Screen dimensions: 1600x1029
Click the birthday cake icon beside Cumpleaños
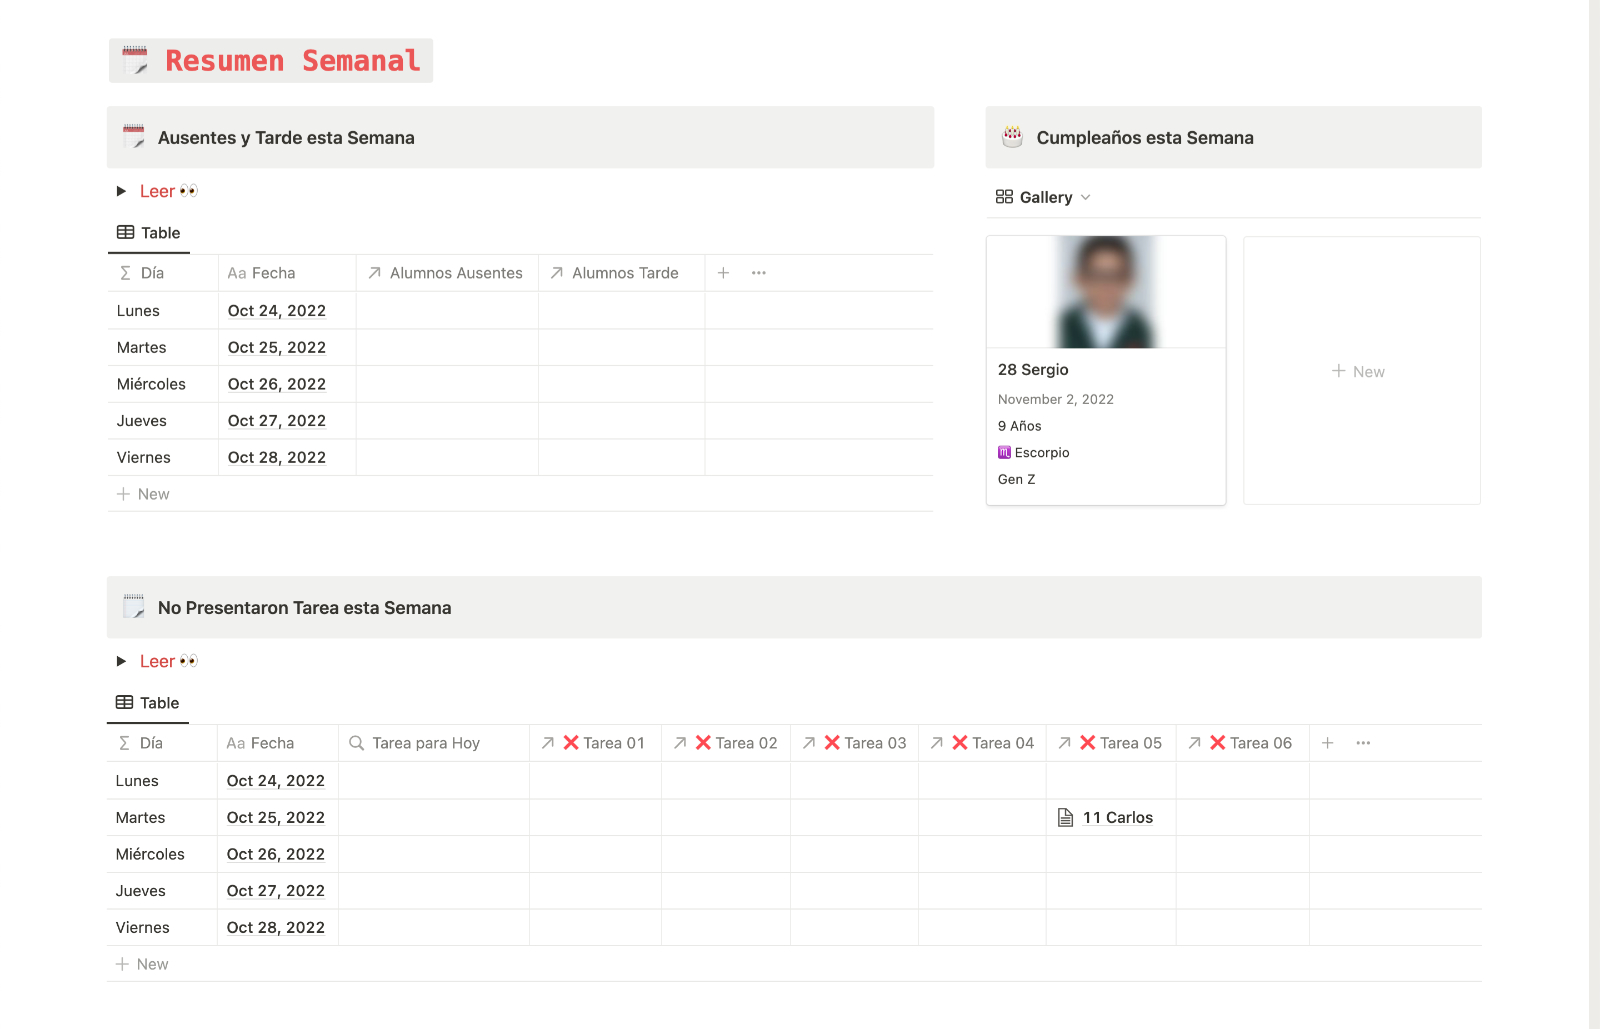[1012, 137]
